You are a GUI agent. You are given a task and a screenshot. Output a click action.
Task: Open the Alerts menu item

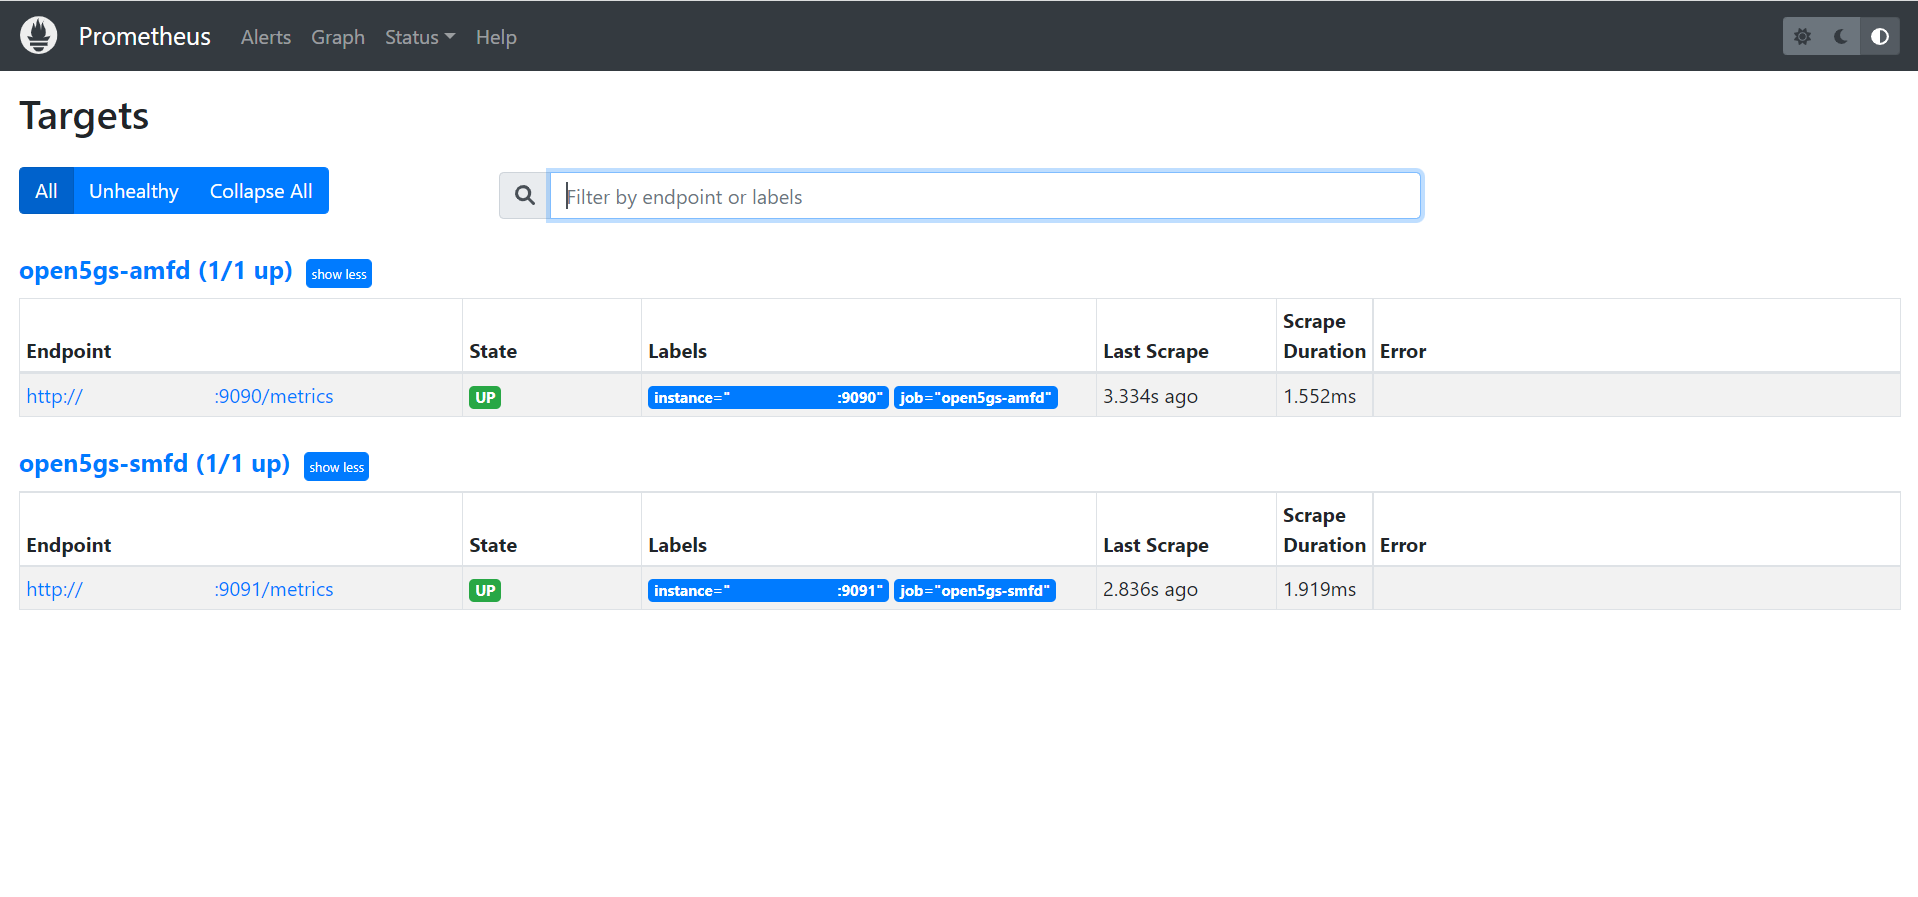[x=266, y=37]
